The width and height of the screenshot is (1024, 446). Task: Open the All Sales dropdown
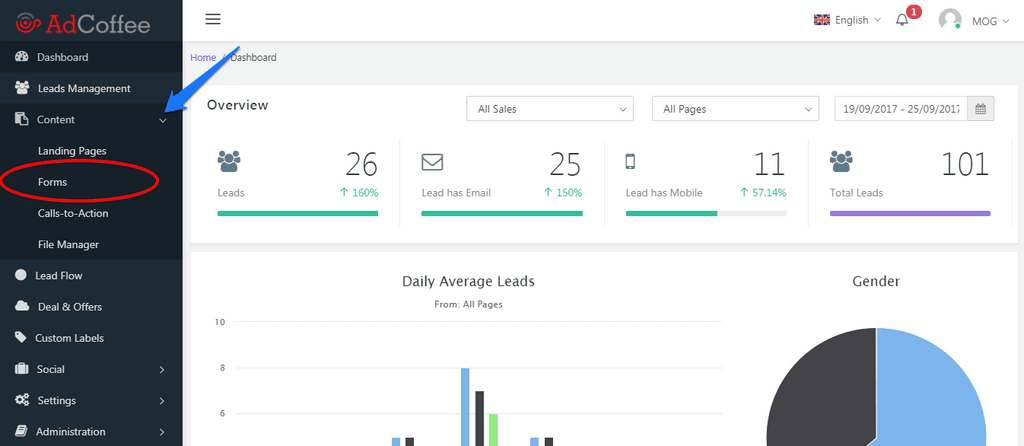550,109
